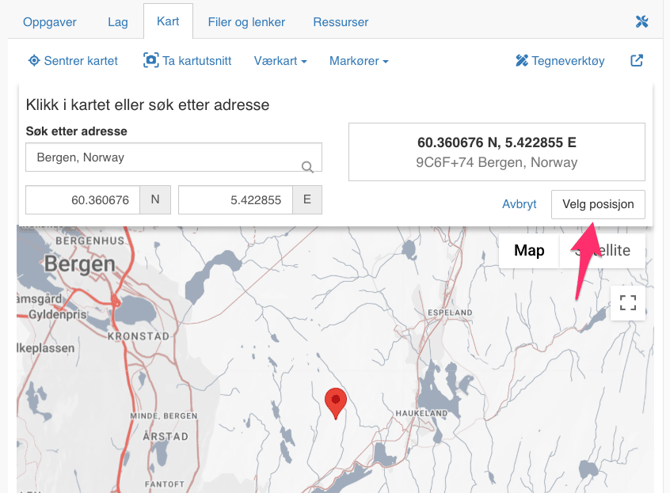Click the tools wrench icon top right
Image resolution: width=670 pixels, height=493 pixels.
click(642, 21)
